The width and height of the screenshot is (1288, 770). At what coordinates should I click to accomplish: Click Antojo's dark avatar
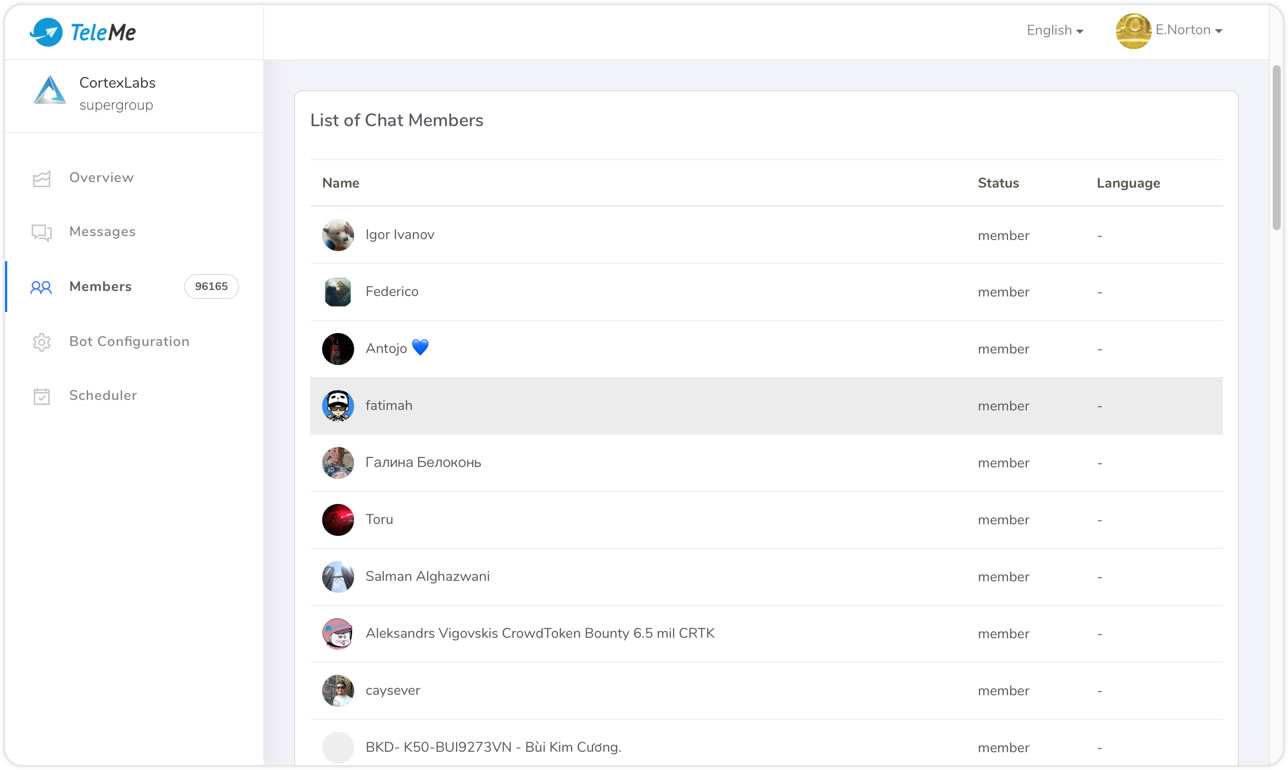pyautogui.click(x=338, y=349)
